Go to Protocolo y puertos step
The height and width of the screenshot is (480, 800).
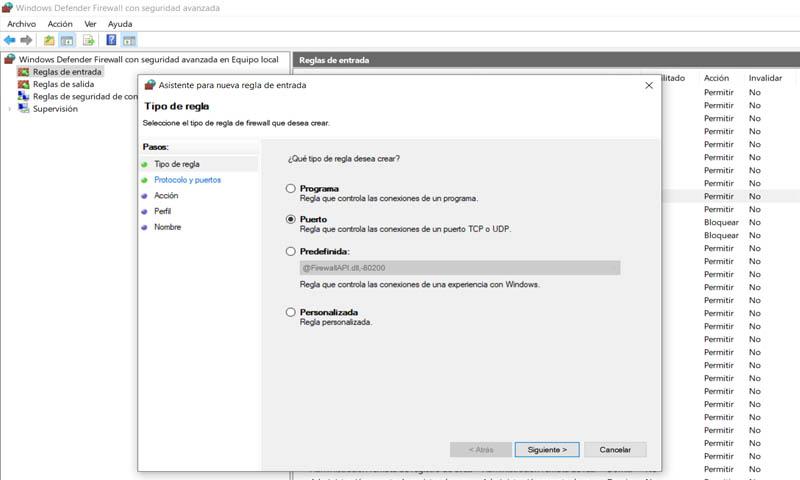click(x=187, y=180)
